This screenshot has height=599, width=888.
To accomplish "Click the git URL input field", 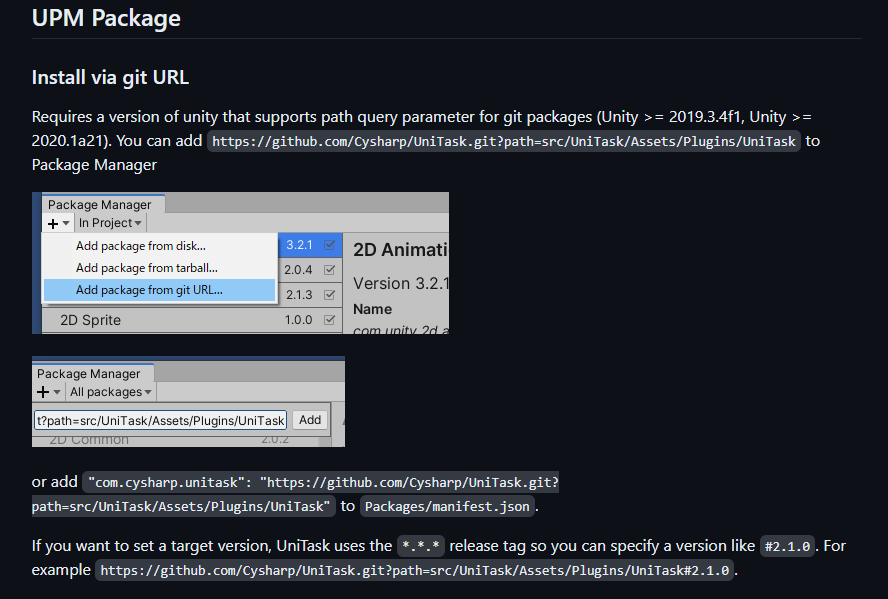I will point(160,420).
